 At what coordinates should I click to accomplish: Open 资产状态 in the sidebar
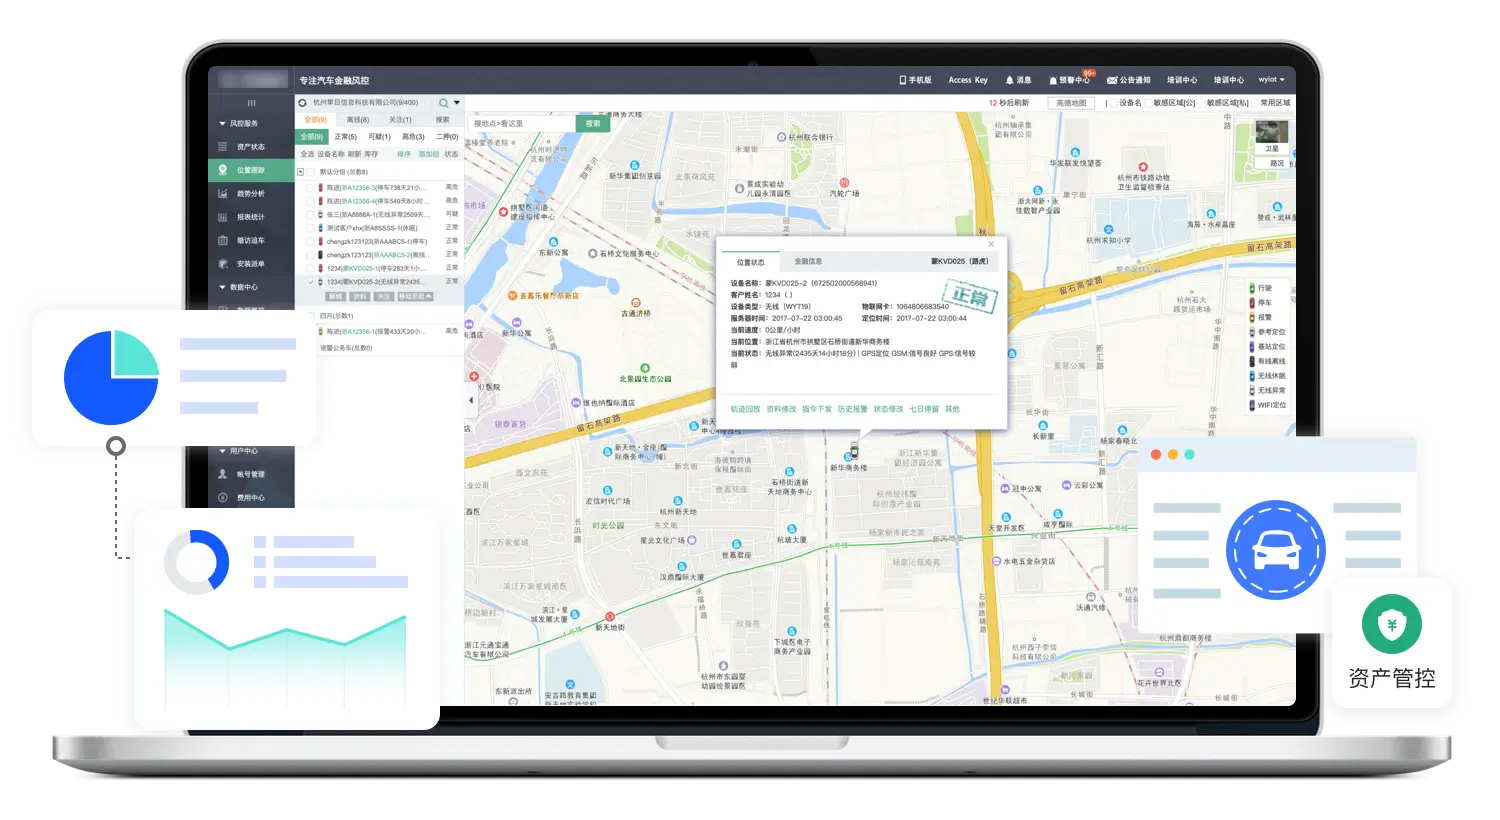(x=250, y=147)
